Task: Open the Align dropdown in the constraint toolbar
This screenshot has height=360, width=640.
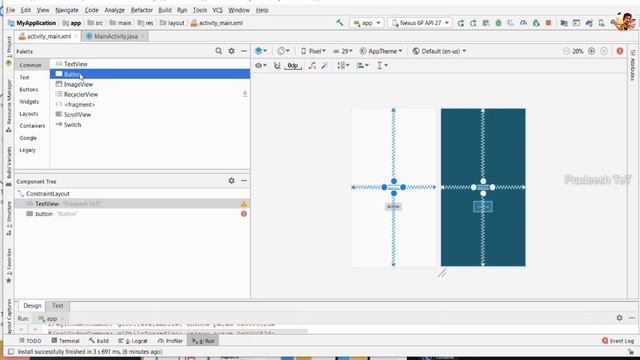Action: tap(362, 65)
